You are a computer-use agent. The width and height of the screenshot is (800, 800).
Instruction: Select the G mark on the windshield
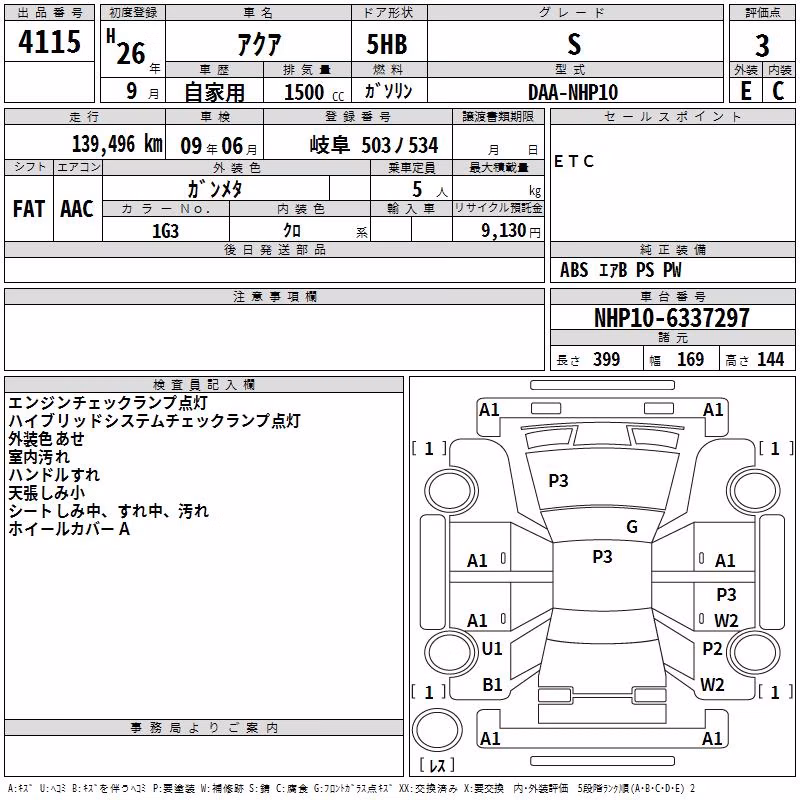[632, 527]
